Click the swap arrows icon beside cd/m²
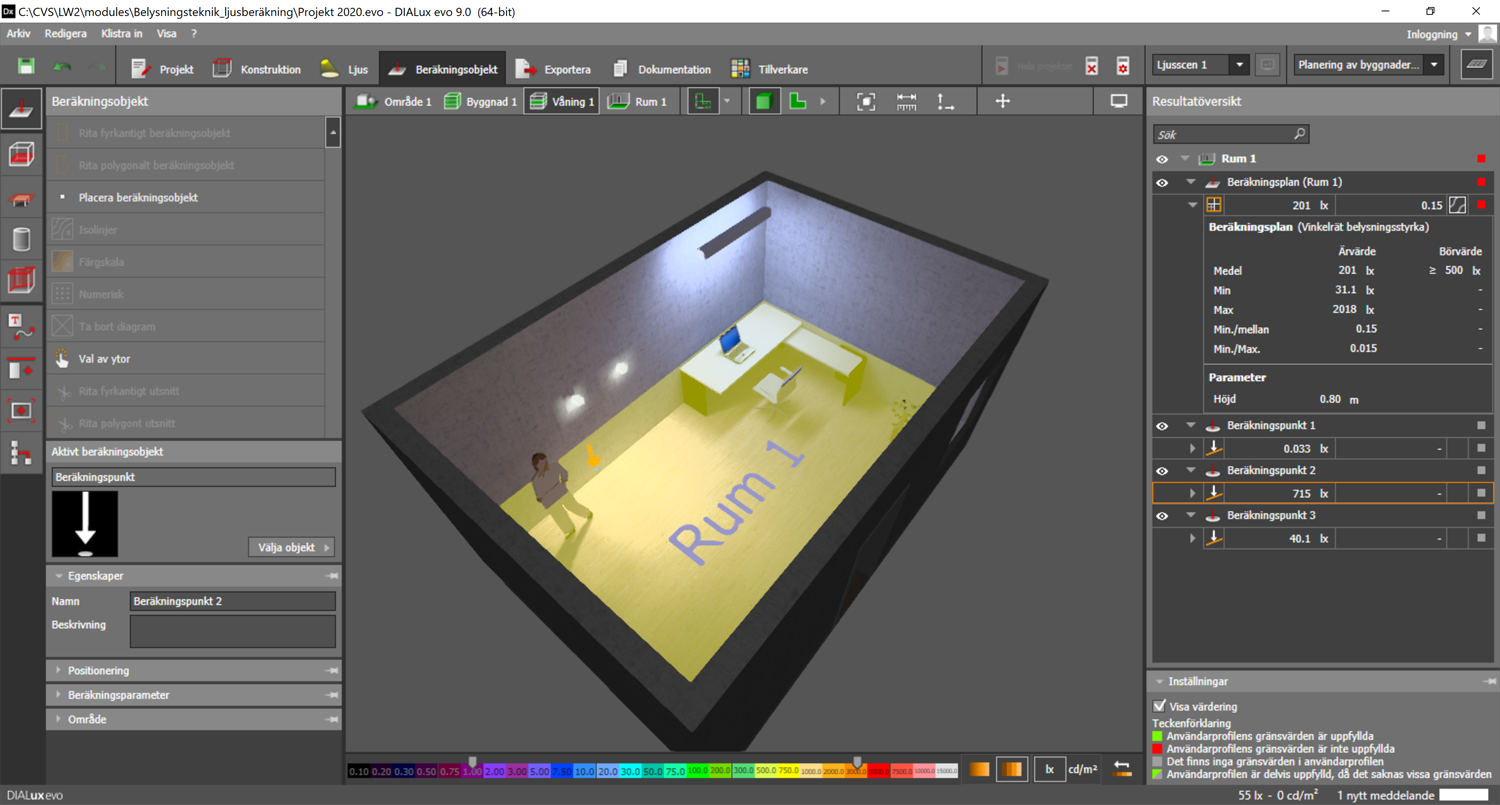Screen dimensions: 1500x805 [x=1122, y=769]
